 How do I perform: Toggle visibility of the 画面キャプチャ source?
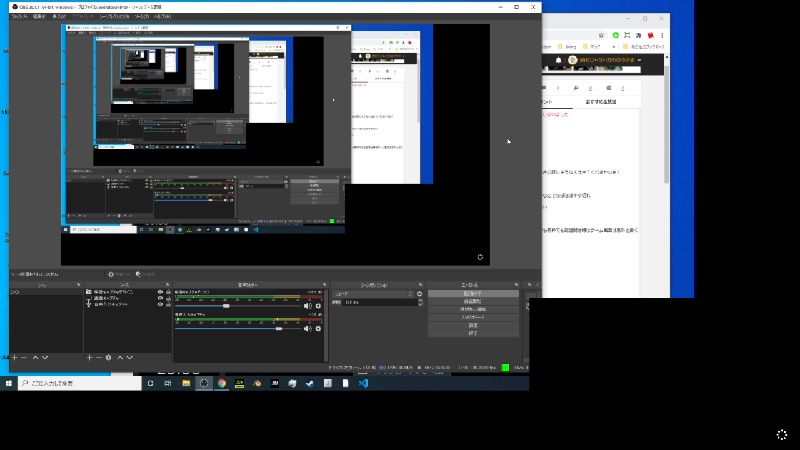[x=160, y=299]
